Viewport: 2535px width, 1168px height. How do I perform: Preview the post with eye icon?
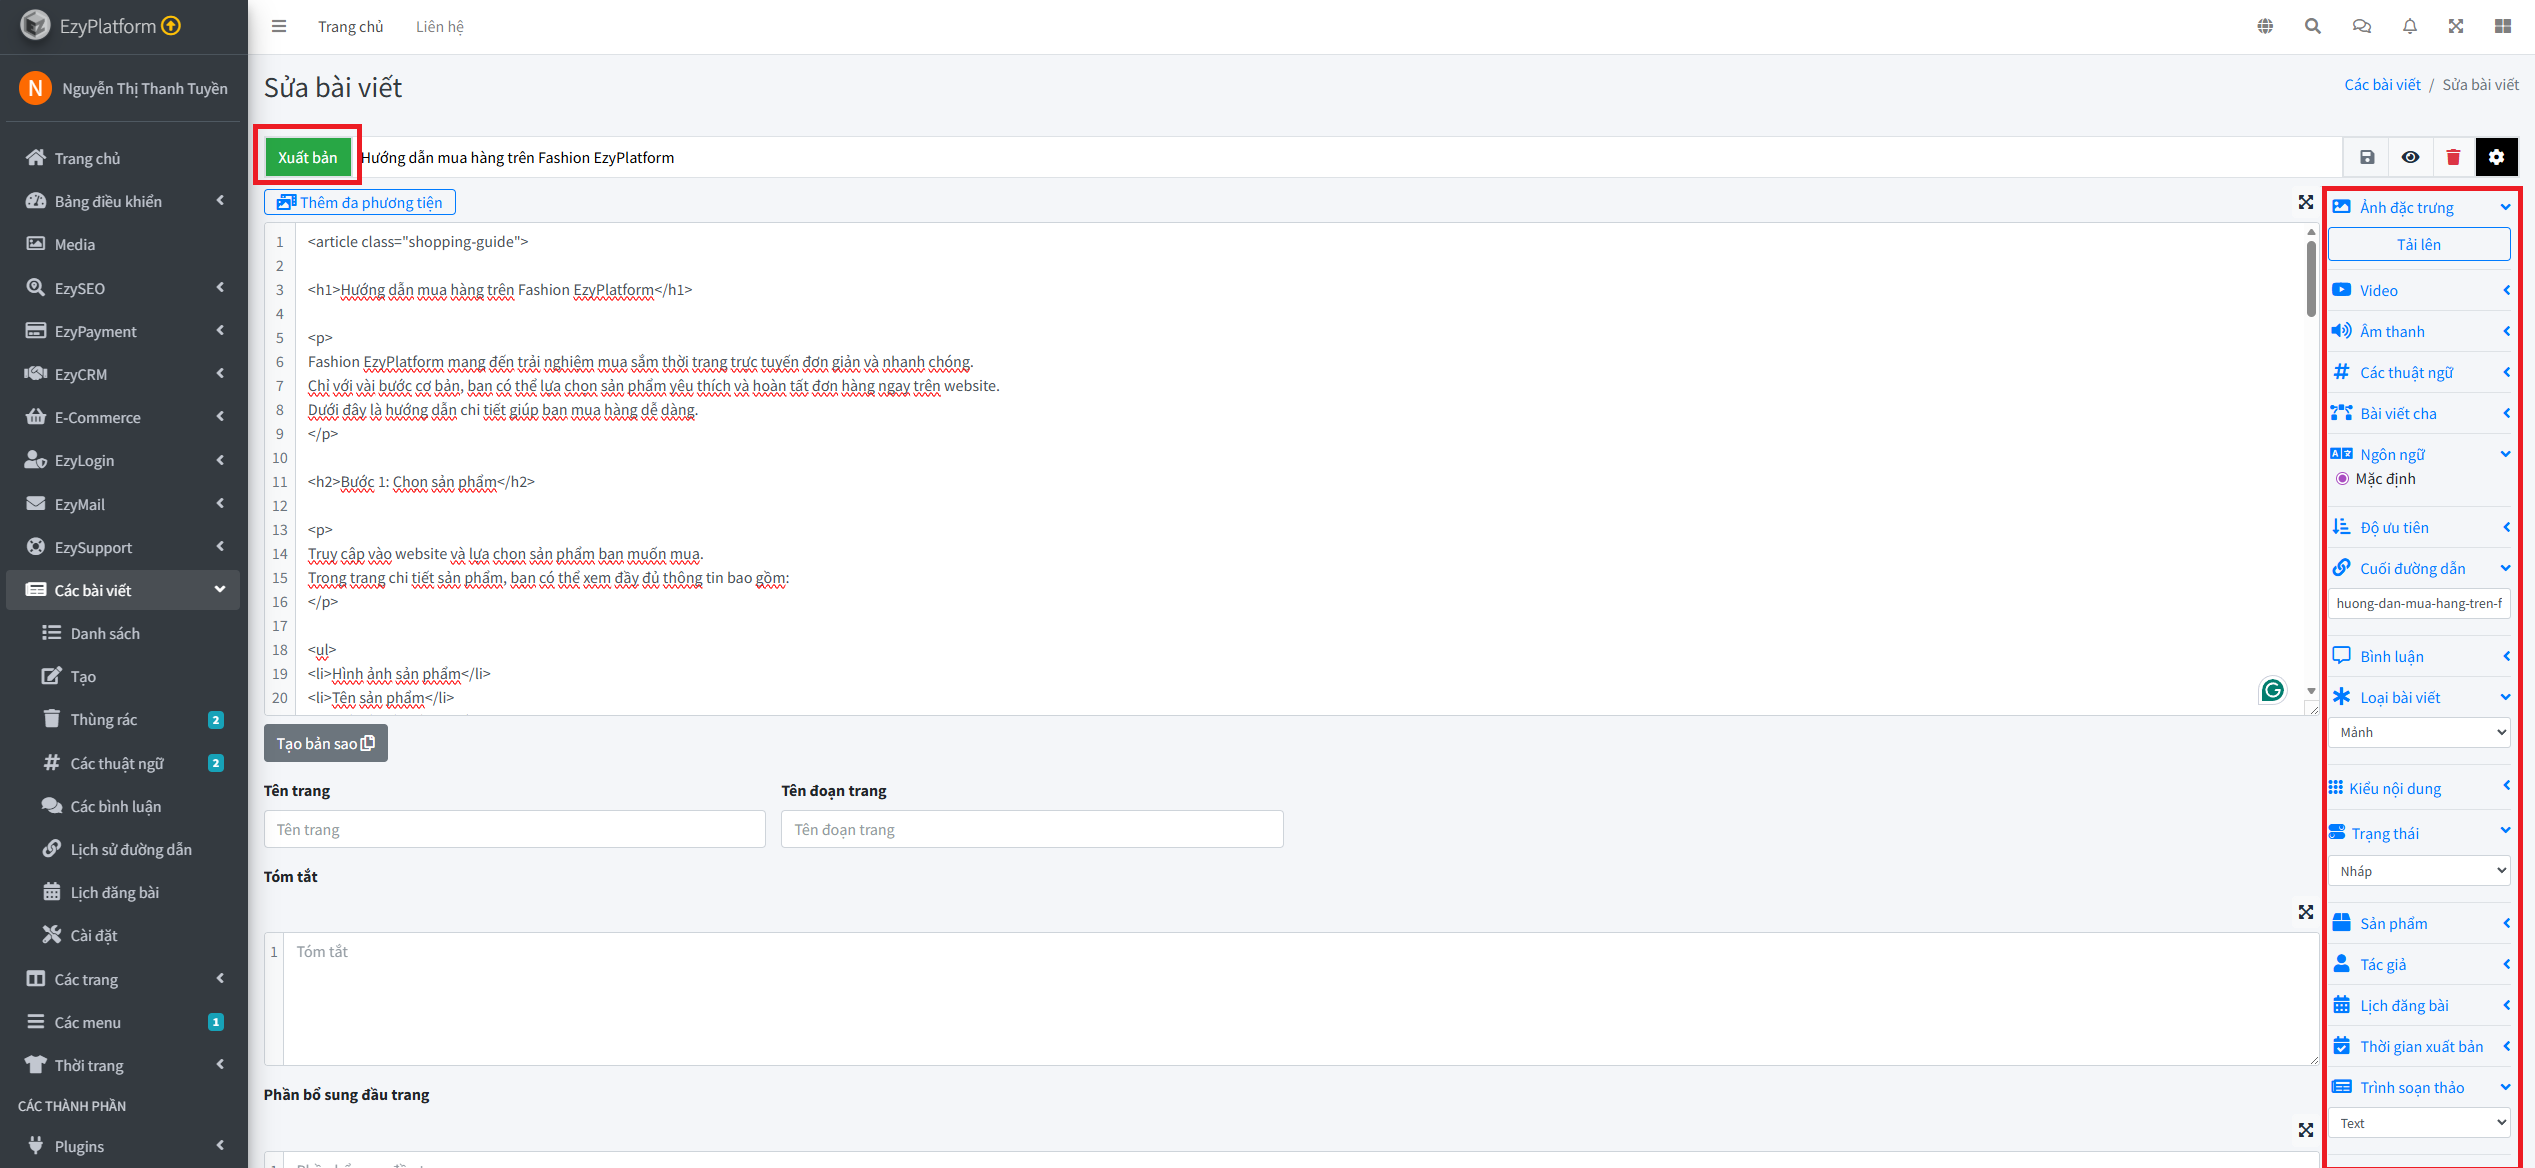point(2410,157)
